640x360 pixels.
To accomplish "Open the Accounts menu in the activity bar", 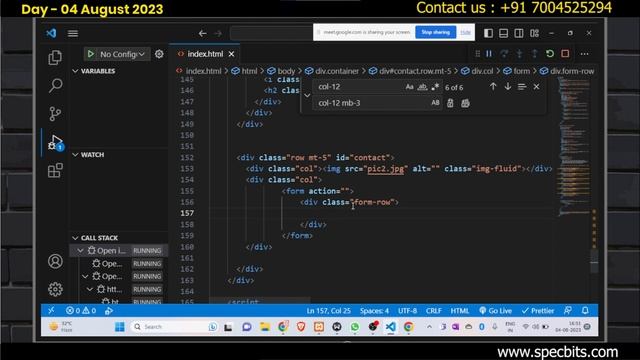I will (x=55, y=261).
